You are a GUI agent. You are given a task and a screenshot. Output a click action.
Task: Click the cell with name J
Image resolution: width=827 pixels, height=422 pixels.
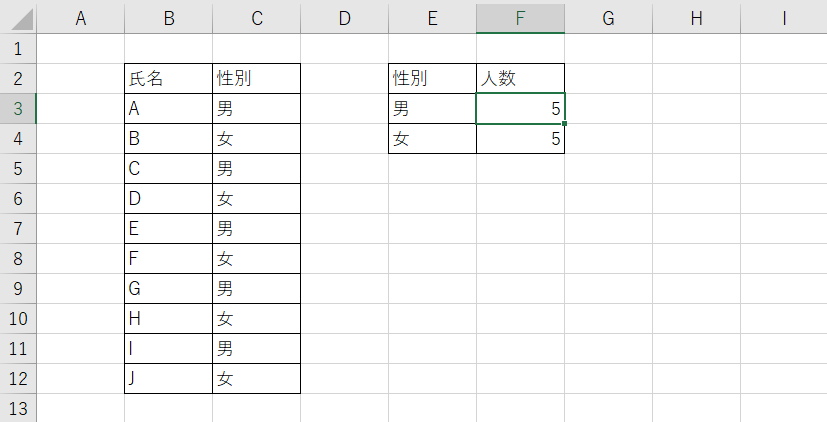[x=168, y=378]
